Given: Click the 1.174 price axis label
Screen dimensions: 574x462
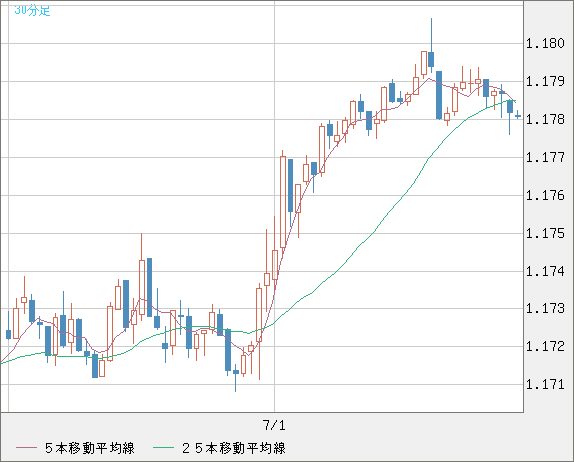Looking at the screenshot, I should click(545, 271).
